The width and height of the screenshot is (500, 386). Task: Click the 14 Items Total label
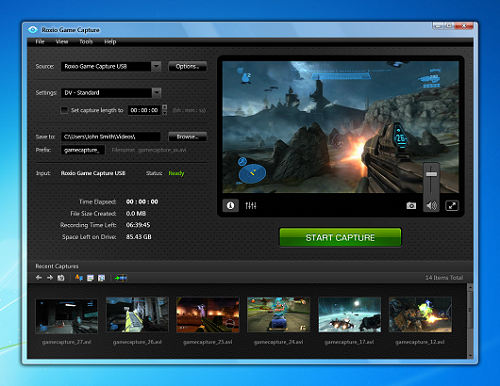444,278
